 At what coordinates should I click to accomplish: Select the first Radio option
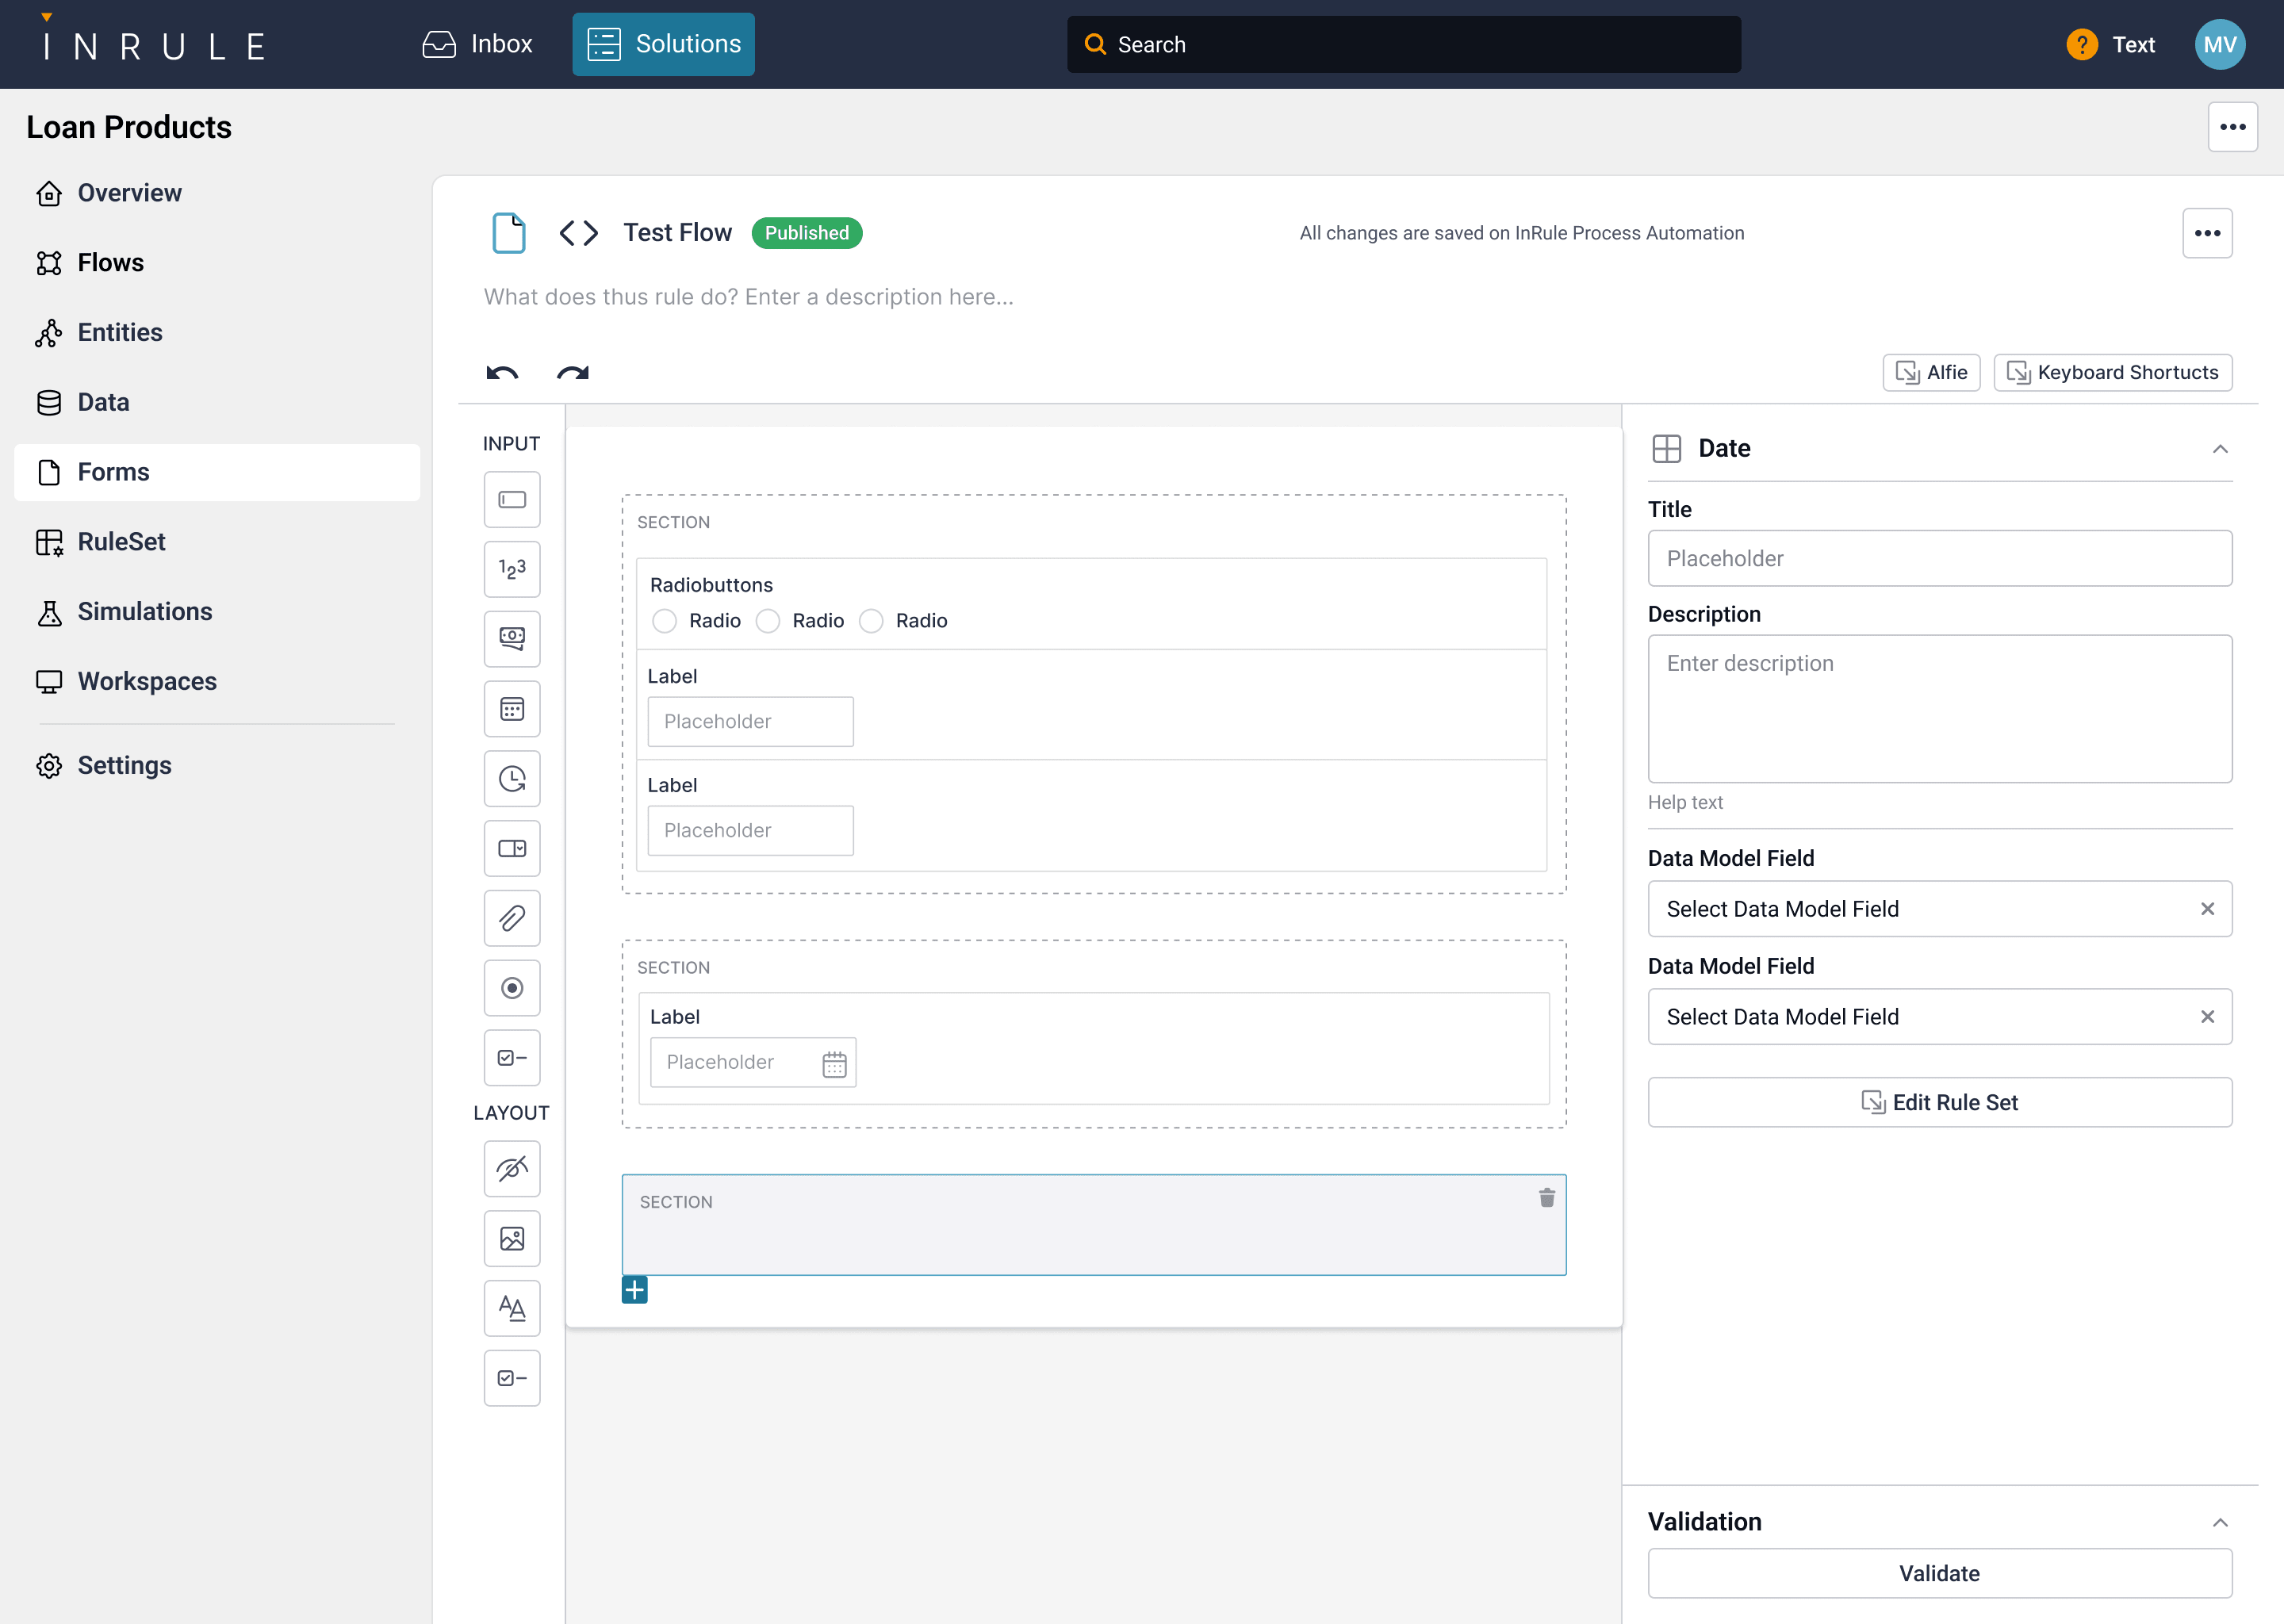click(x=664, y=621)
